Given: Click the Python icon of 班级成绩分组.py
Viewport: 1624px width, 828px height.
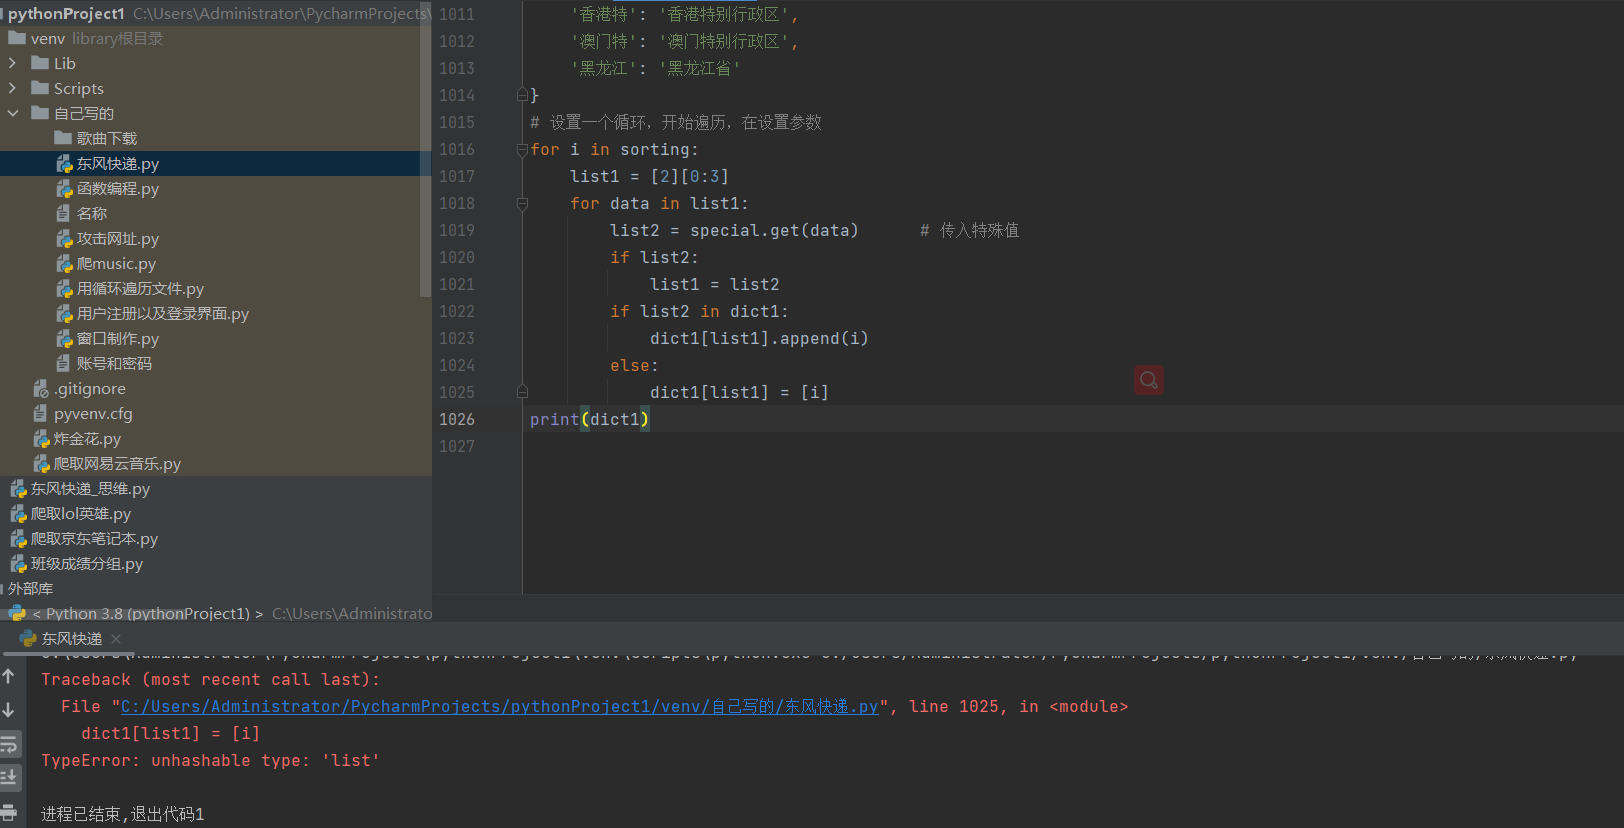Looking at the screenshot, I should (x=18, y=564).
